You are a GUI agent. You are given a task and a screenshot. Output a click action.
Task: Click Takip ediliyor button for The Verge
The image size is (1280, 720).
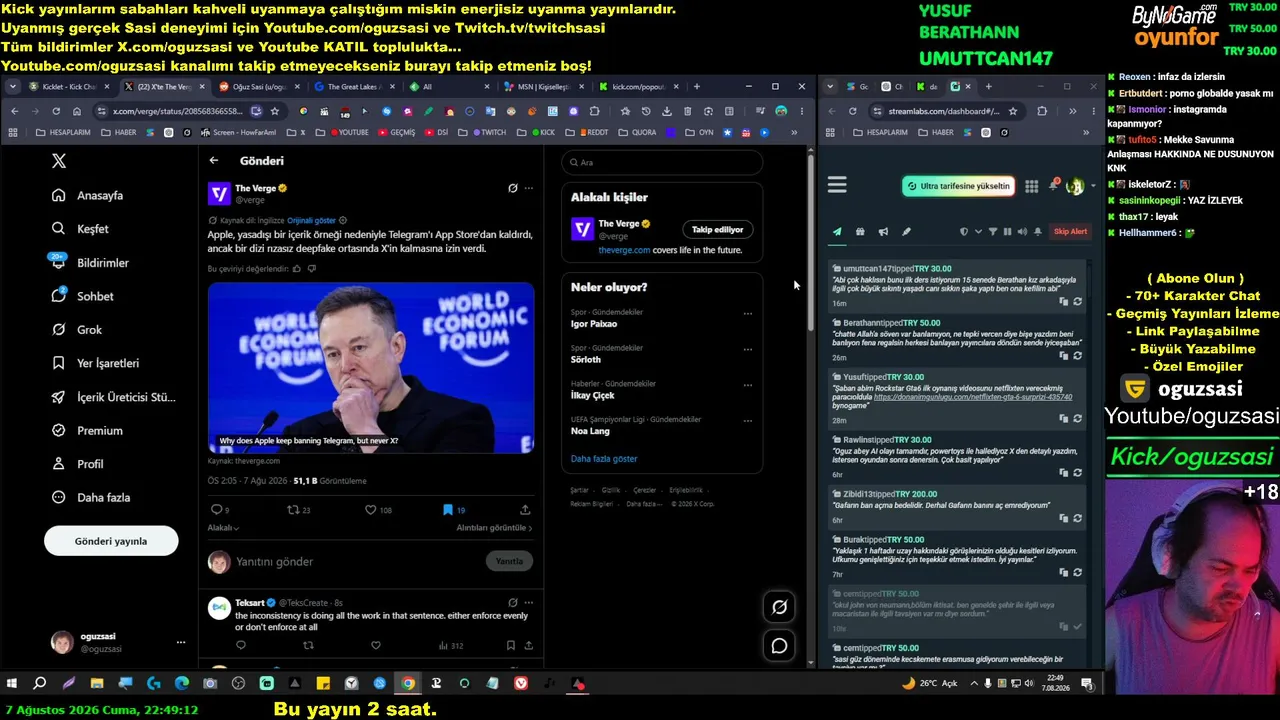pos(718,230)
